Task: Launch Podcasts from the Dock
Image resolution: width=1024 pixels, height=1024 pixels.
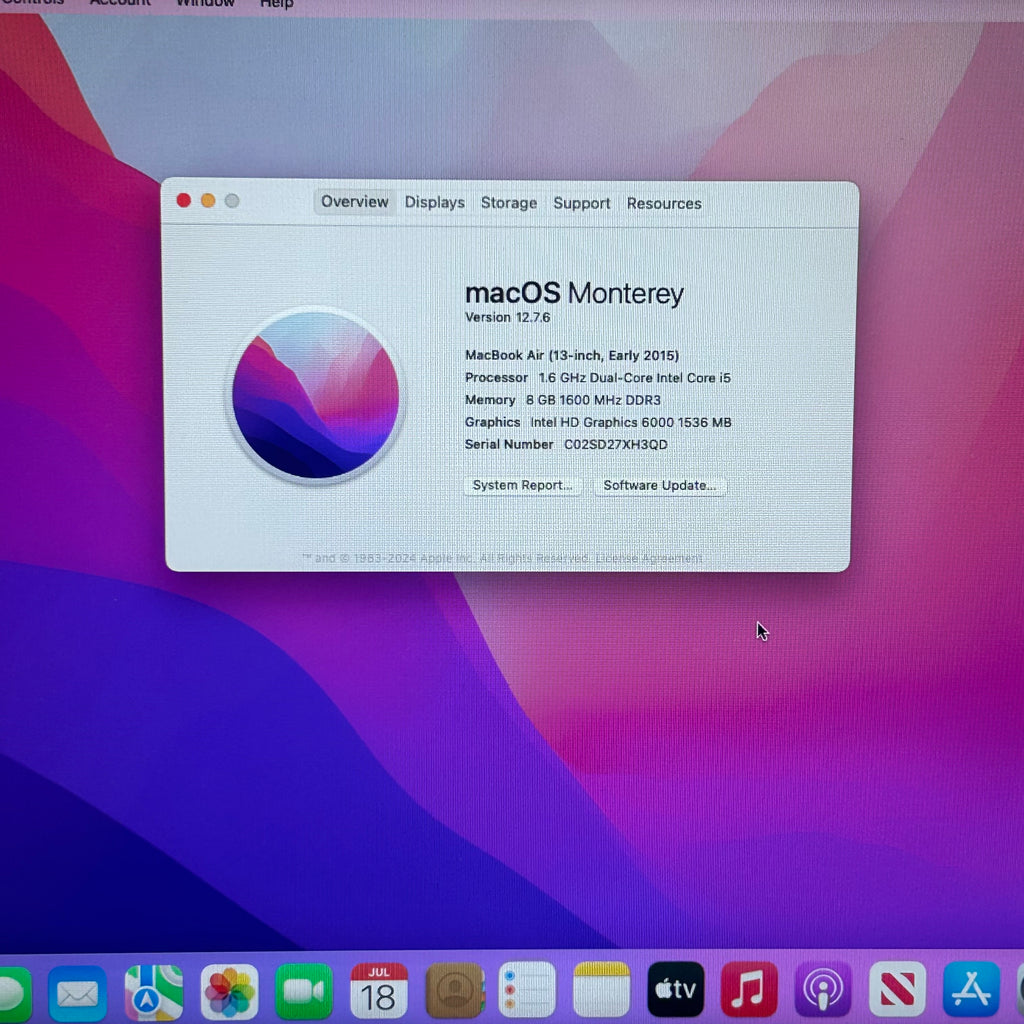Action: [x=823, y=989]
